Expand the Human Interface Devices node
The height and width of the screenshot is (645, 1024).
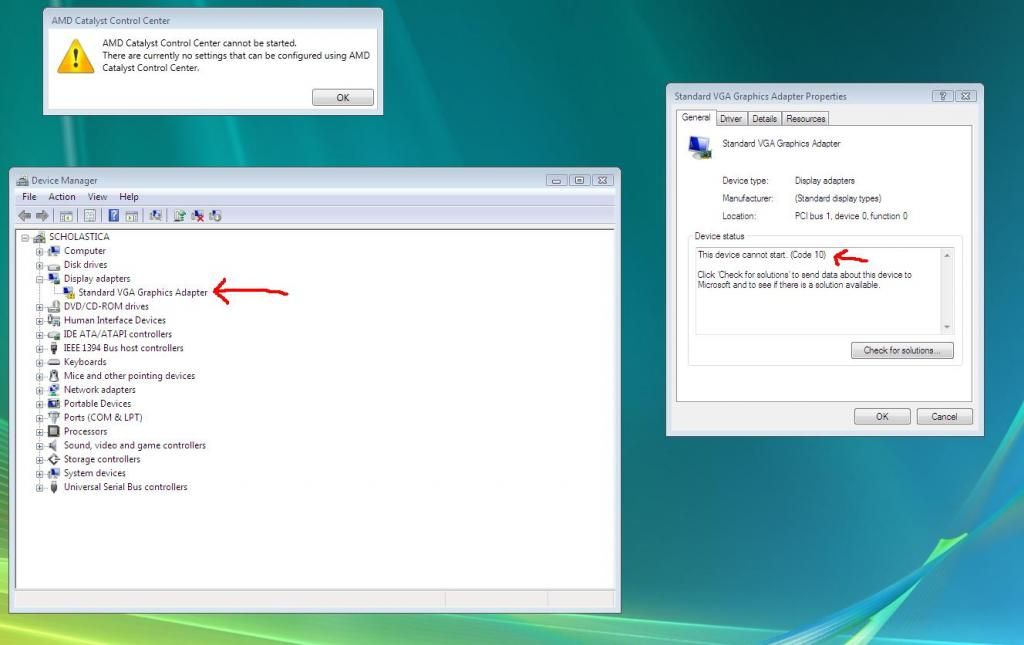(x=39, y=321)
